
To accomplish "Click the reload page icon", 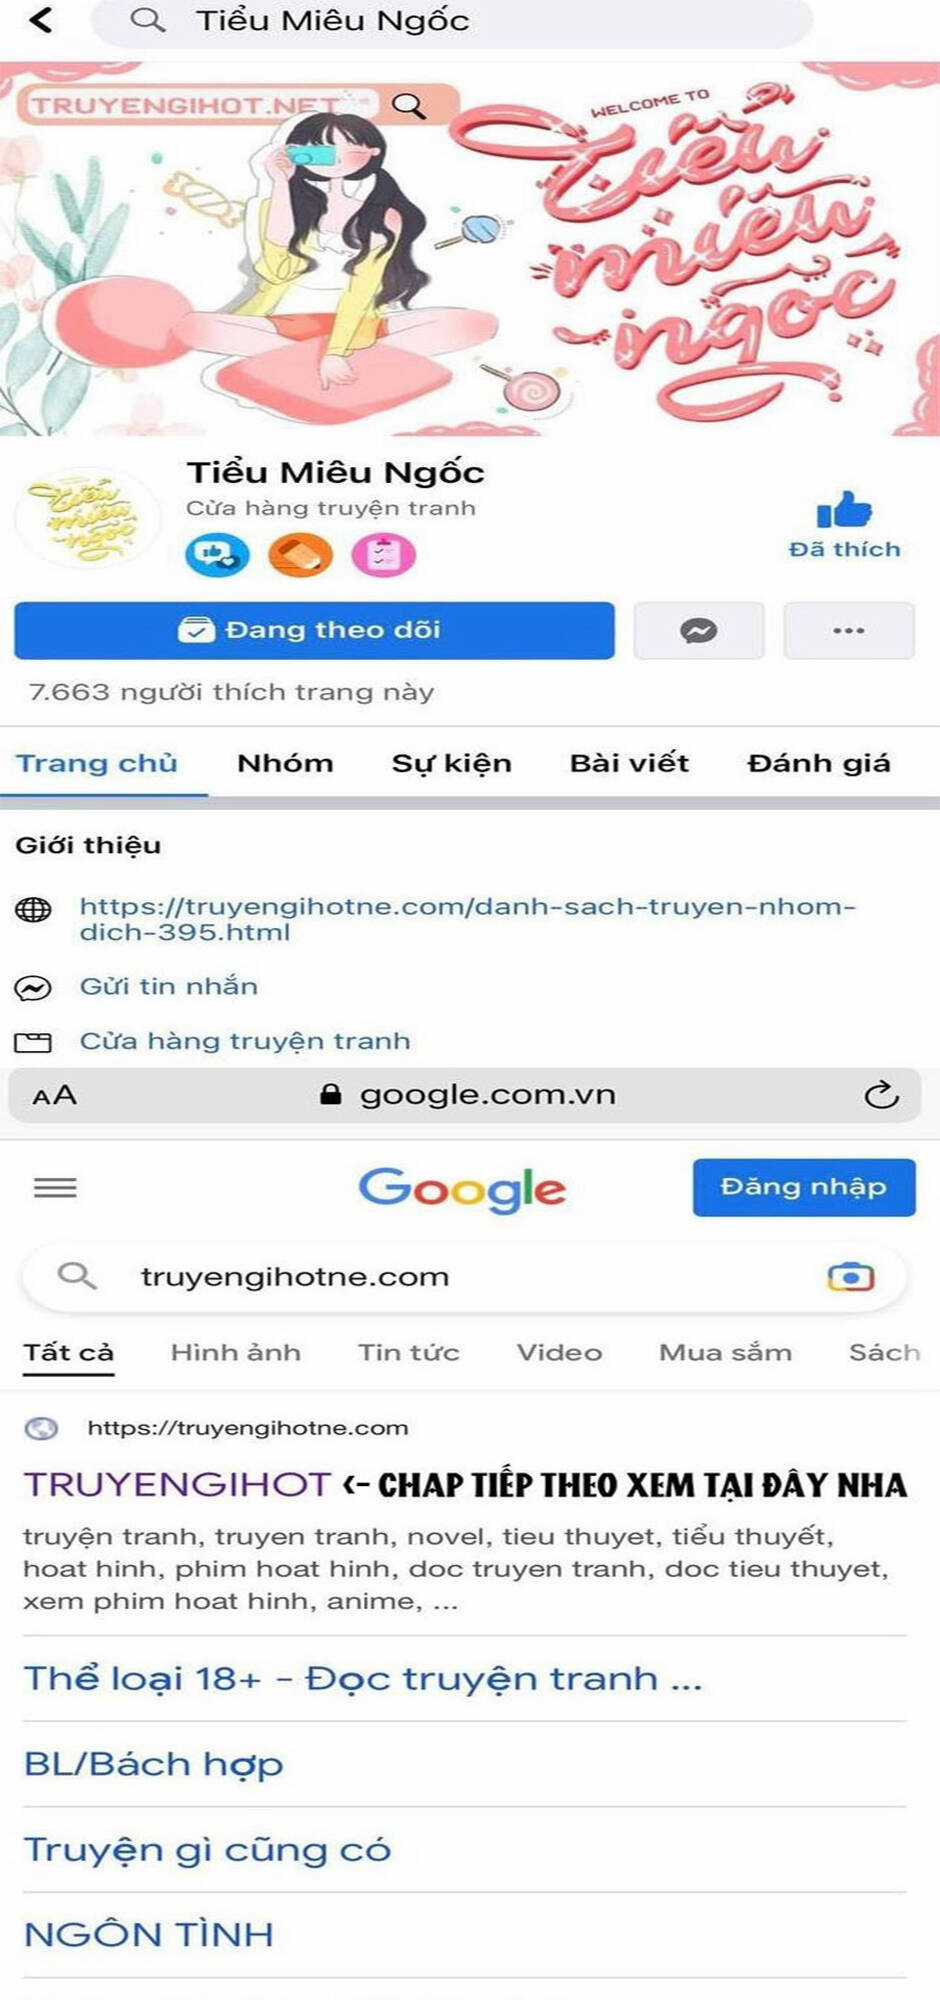I will [881, 1095].
